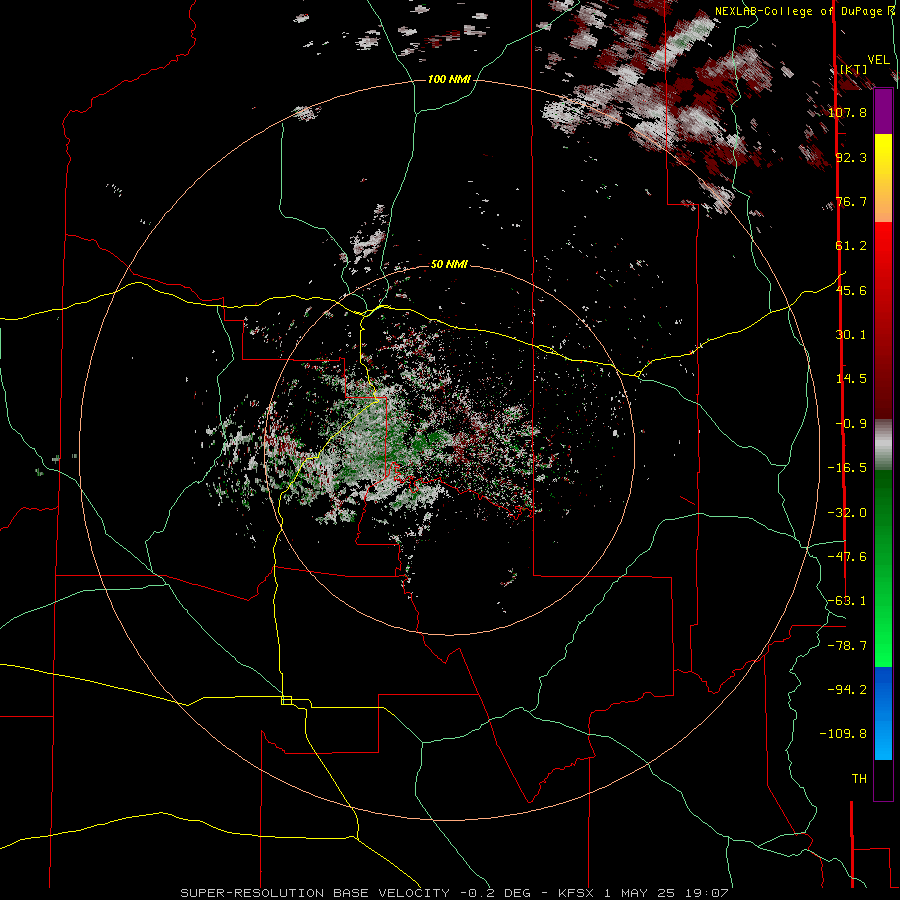Click the 100 NMI range ring label
The image size is (900, 900).
(x=449, y=79)
